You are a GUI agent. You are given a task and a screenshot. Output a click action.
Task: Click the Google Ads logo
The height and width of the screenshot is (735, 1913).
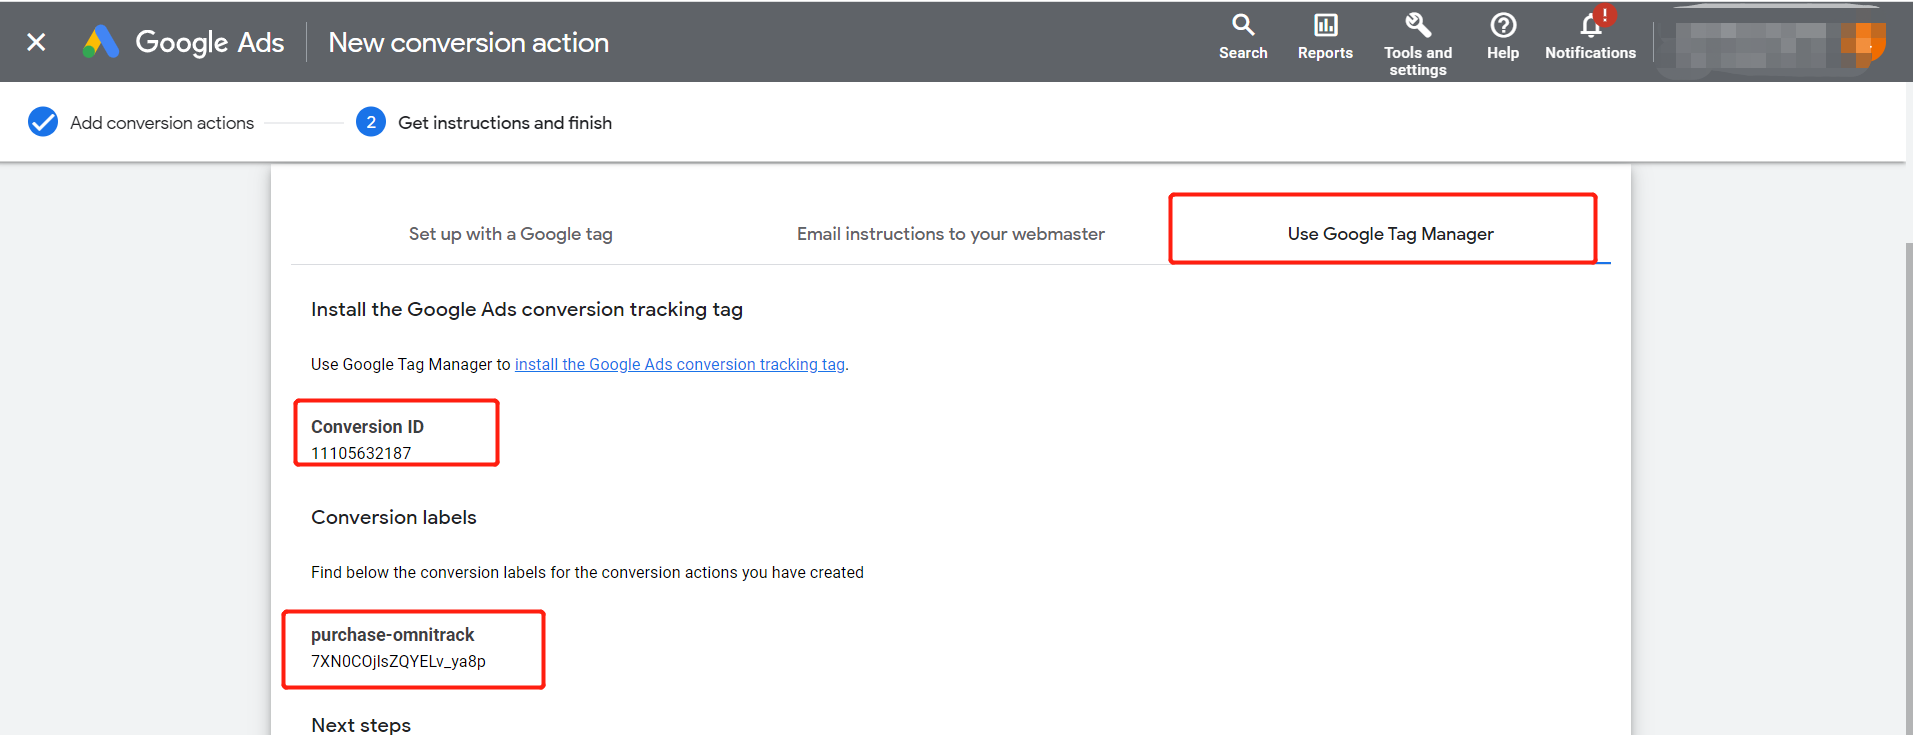point(184,42)
